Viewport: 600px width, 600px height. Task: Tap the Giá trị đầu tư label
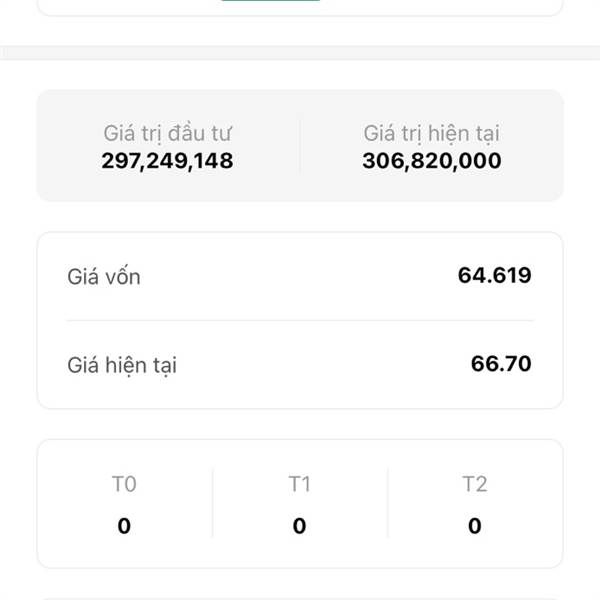point(167,133)
